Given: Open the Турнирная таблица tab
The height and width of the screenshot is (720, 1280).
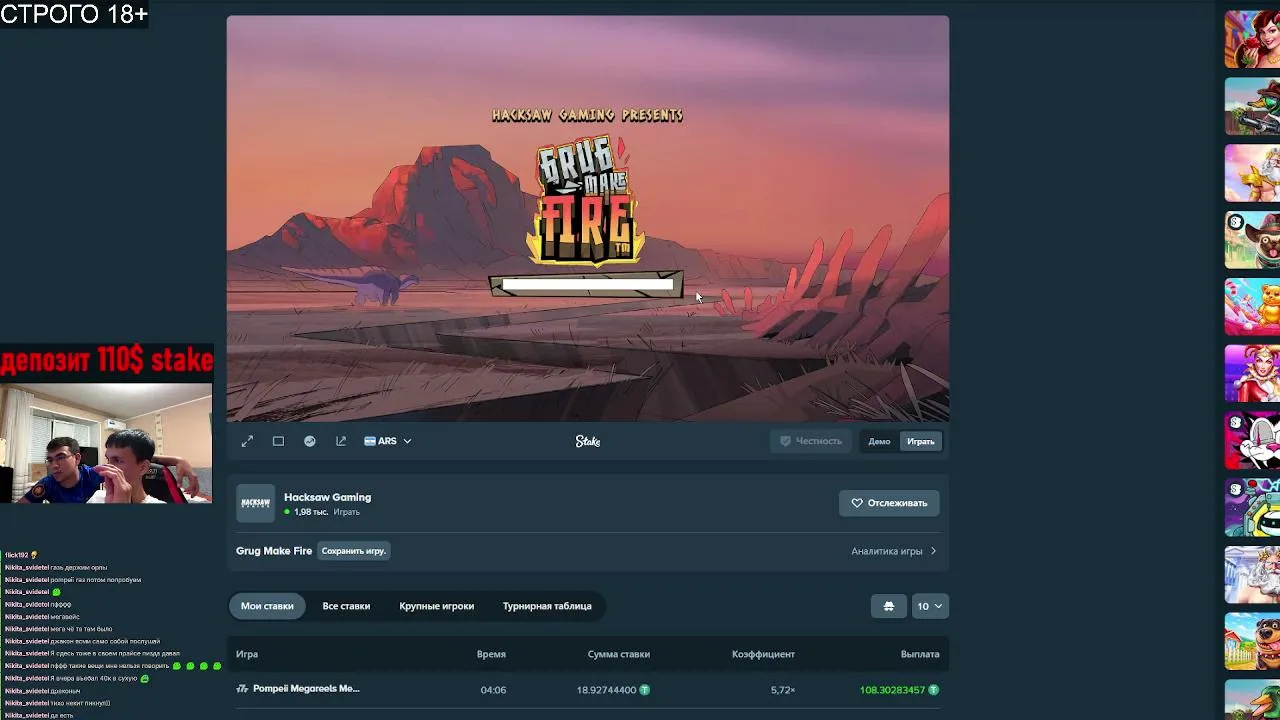Looking at the screenshot, I should (x=547, y=606).
